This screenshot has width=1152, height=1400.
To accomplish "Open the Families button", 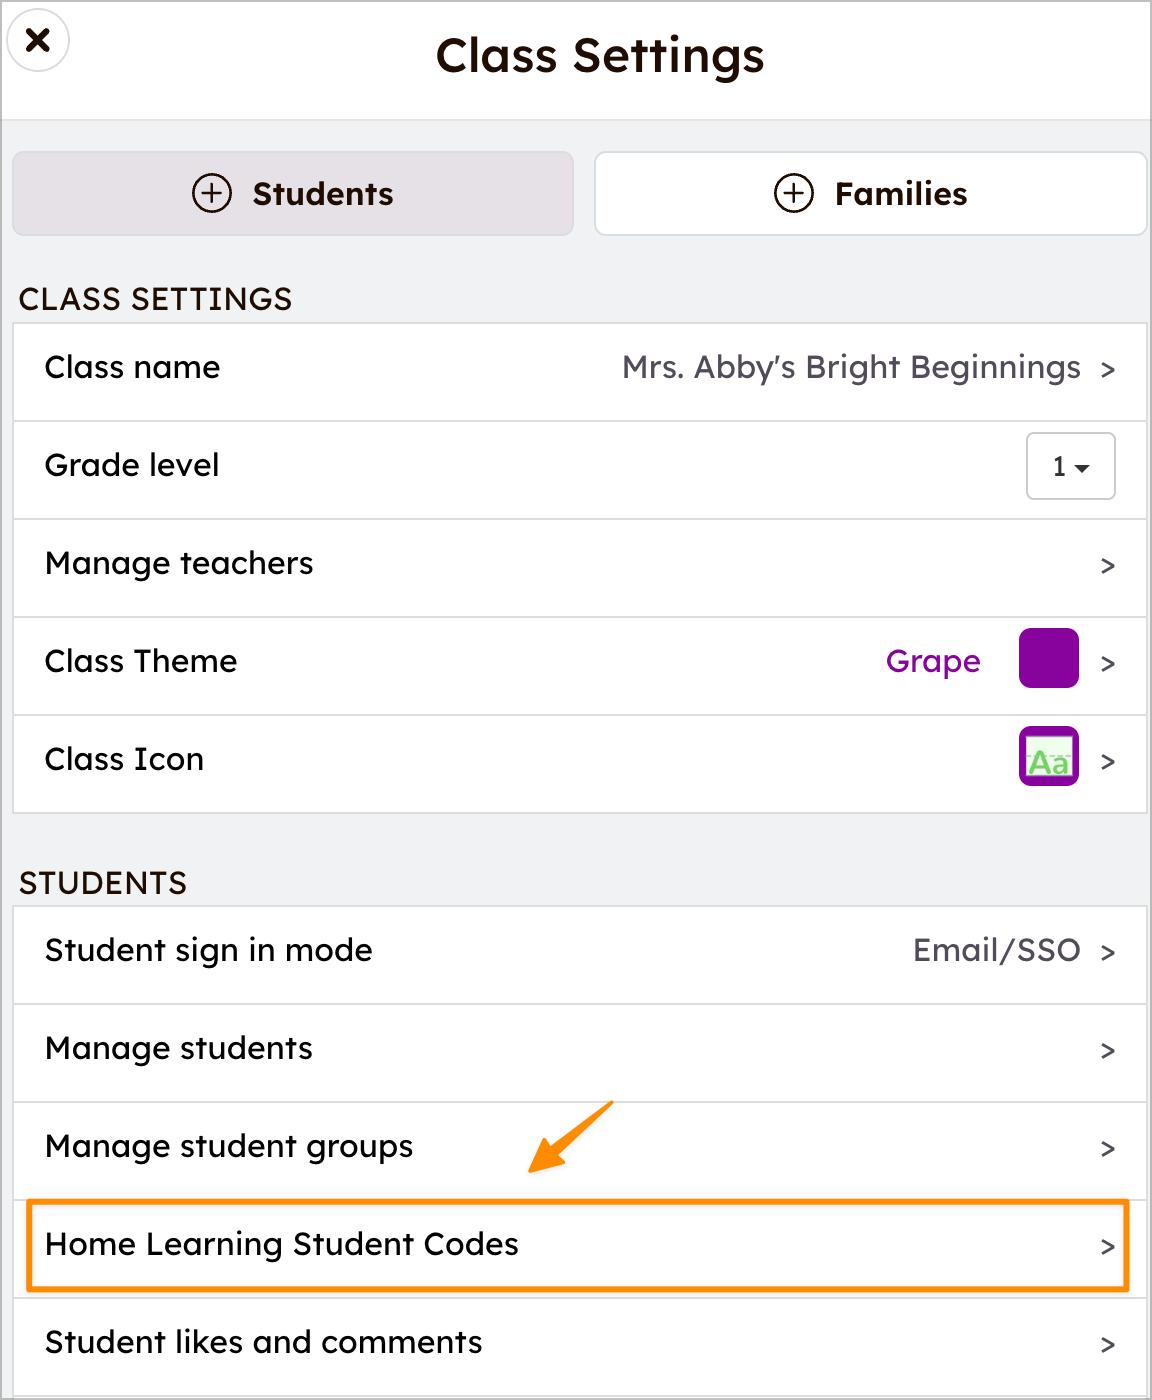I will click(870, 193).
